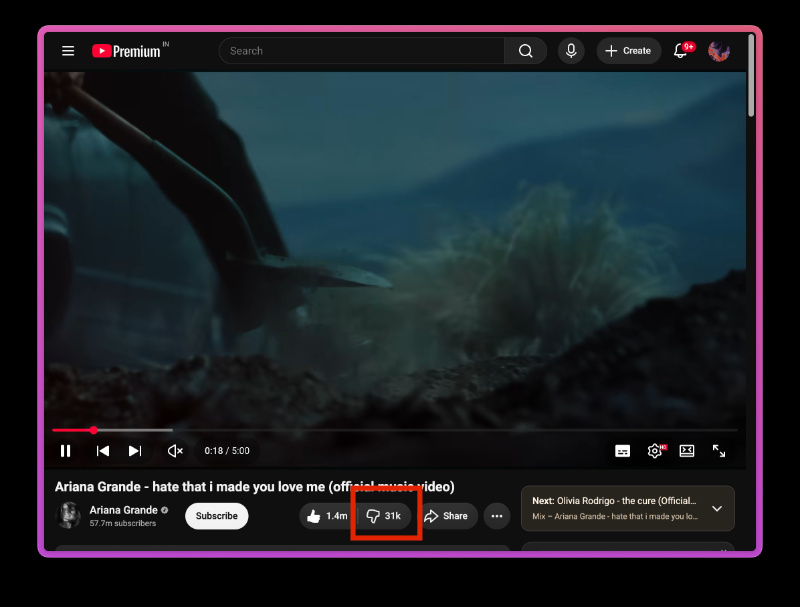Screen dimensions: 800x607
Task: Click the 0:18 / 5:00 time display
Action: pyautogui.click(x=227, y=451)
